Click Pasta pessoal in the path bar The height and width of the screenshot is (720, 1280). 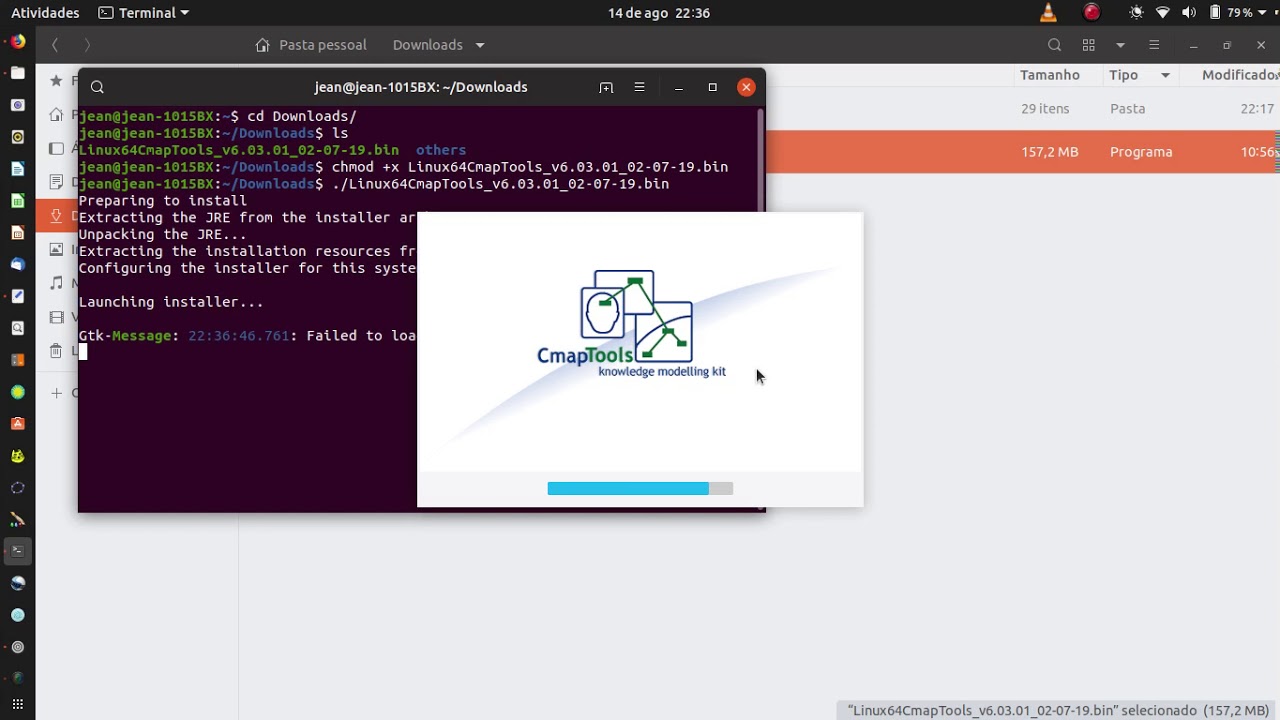(x=323, y=45)
